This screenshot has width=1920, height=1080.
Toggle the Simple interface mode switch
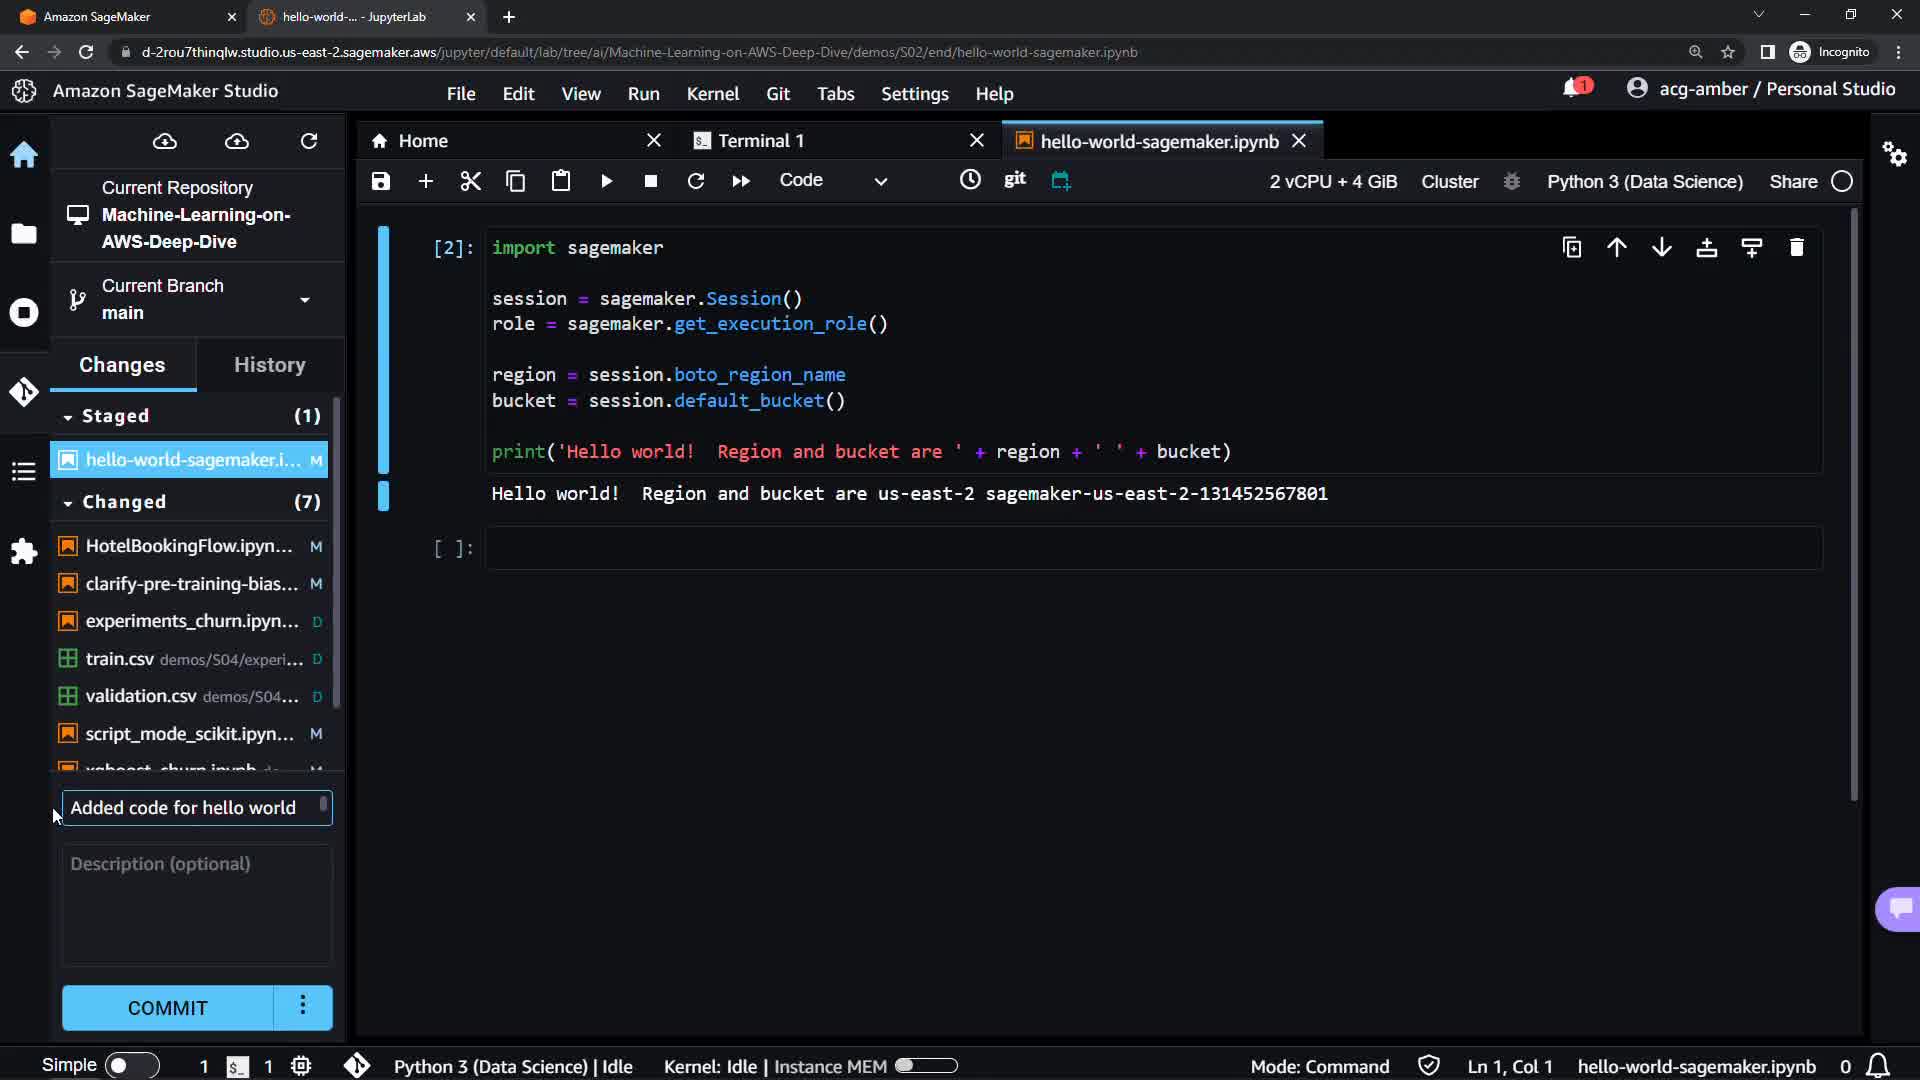pos(131,1065)
